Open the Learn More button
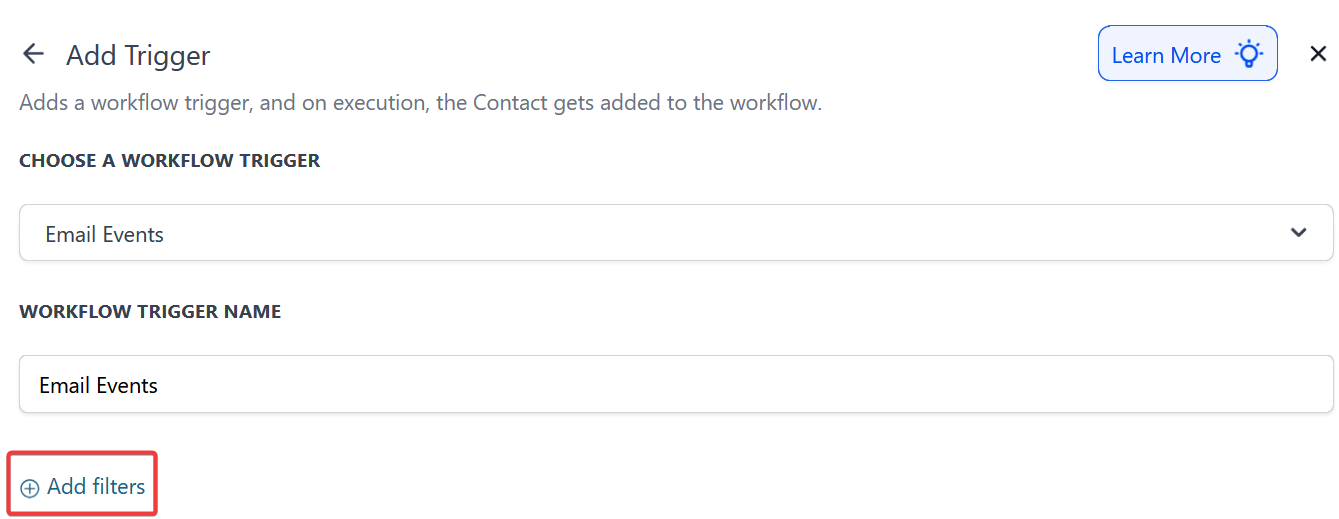Image resolution: width=1339 pixels, height=519 pixels. (1187, 54)
